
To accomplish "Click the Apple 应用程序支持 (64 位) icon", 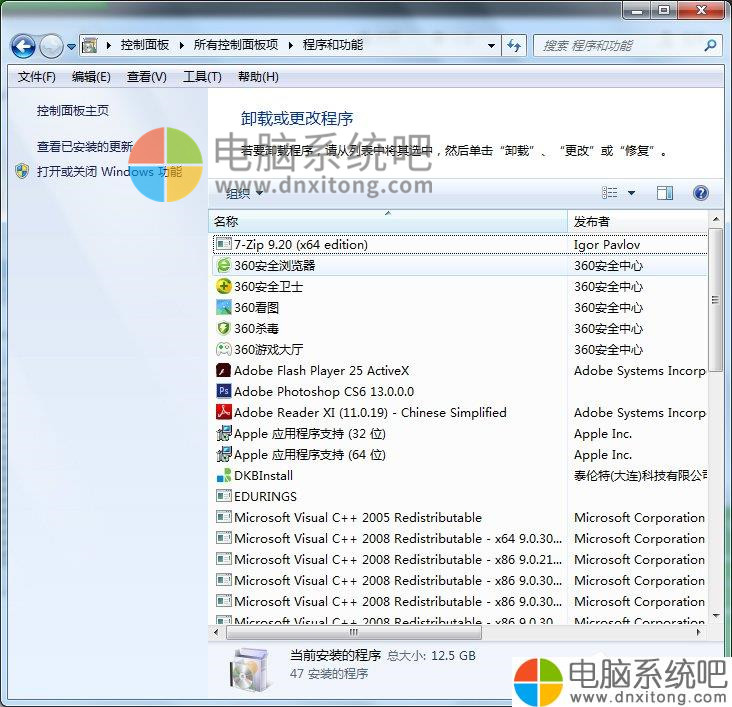I will [x=224, y=454].
